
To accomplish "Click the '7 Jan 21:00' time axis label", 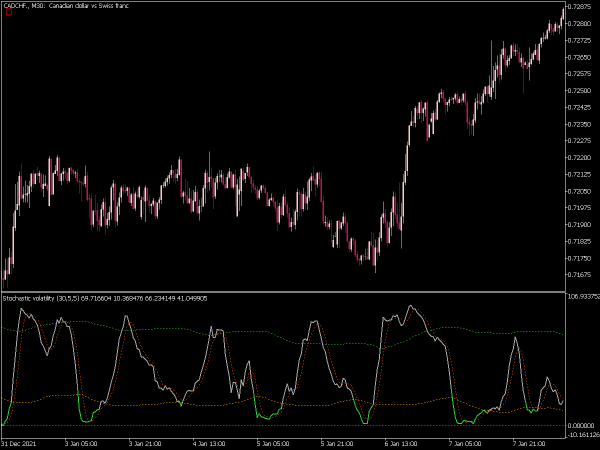I will click(x=529, y=443).
